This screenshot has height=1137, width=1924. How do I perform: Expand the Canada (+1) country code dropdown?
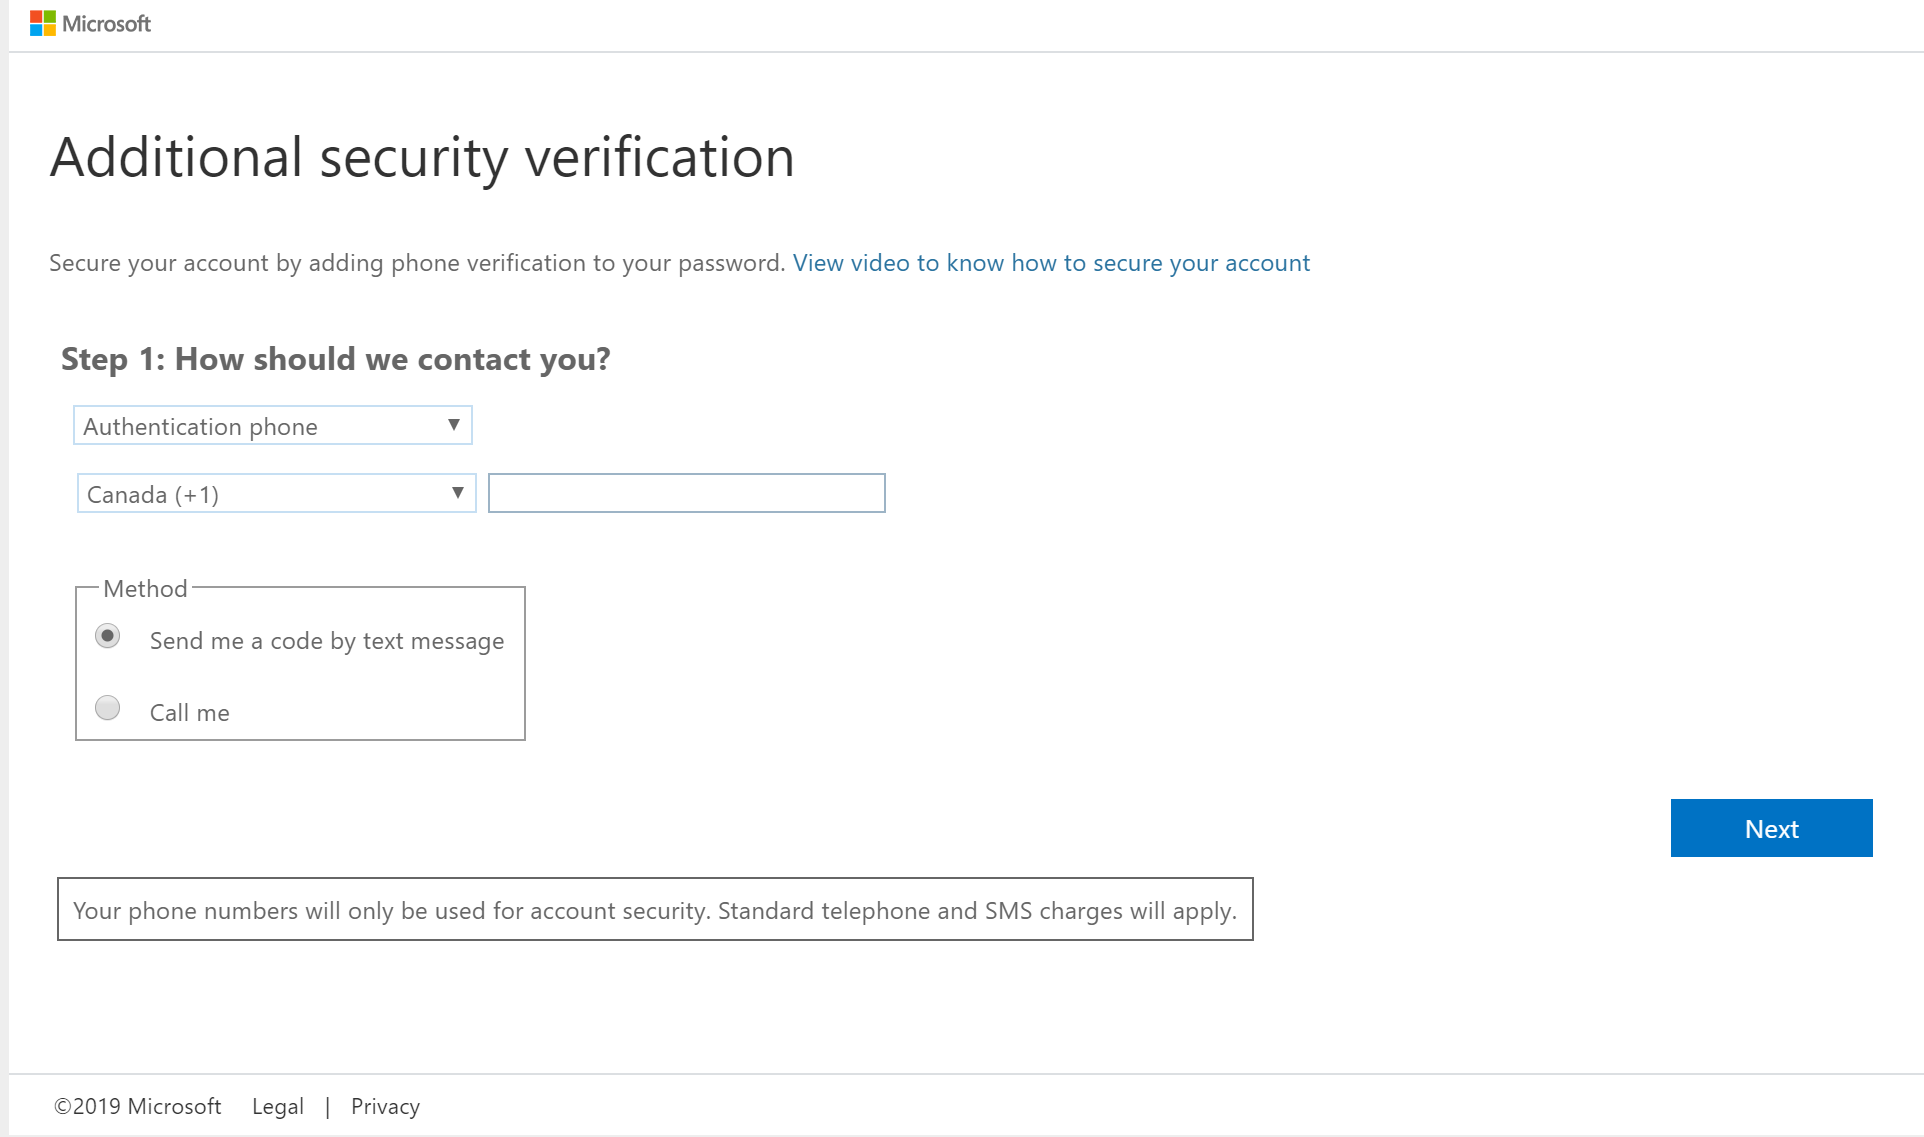[x=264, y=494]
